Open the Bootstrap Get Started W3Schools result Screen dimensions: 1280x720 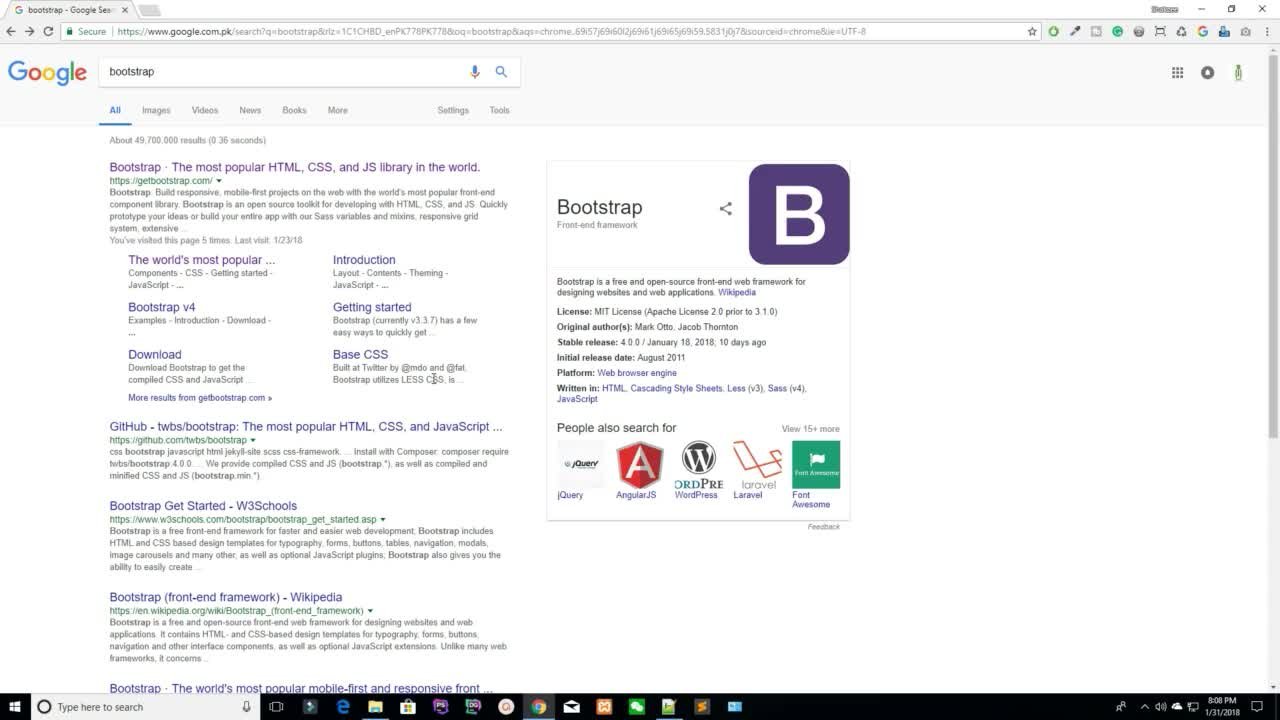tap(203, 506)
